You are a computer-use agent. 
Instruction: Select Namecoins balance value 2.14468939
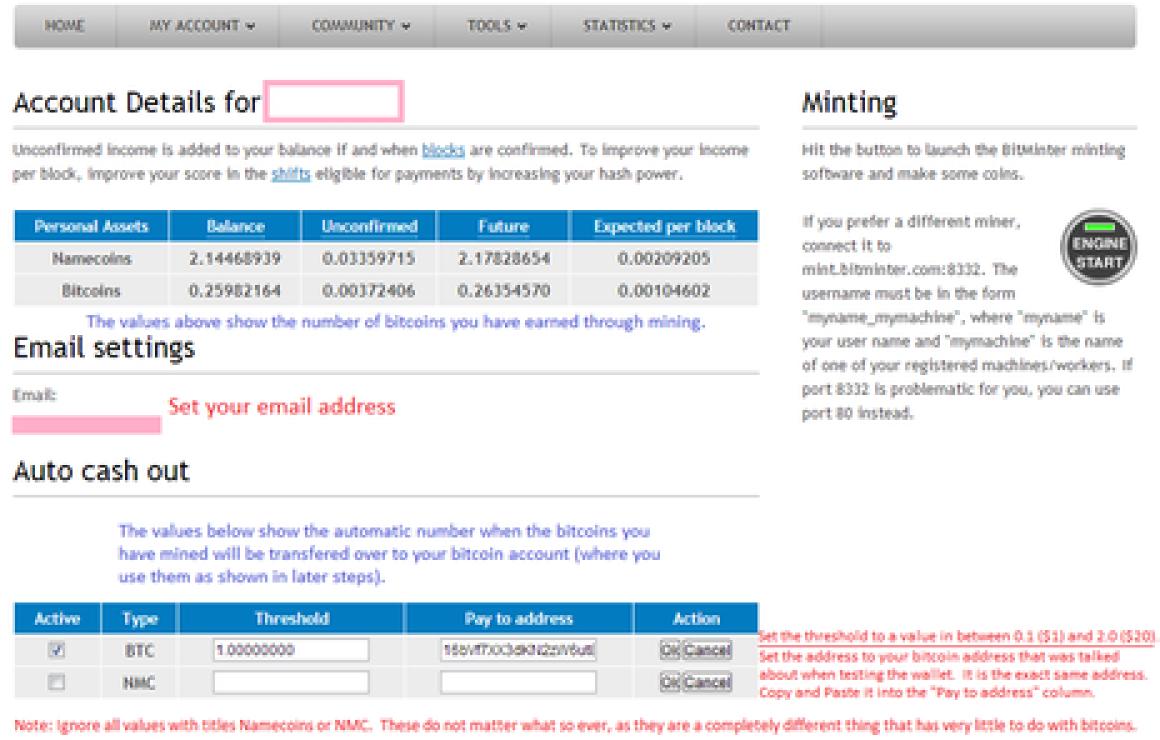(235, 258)
